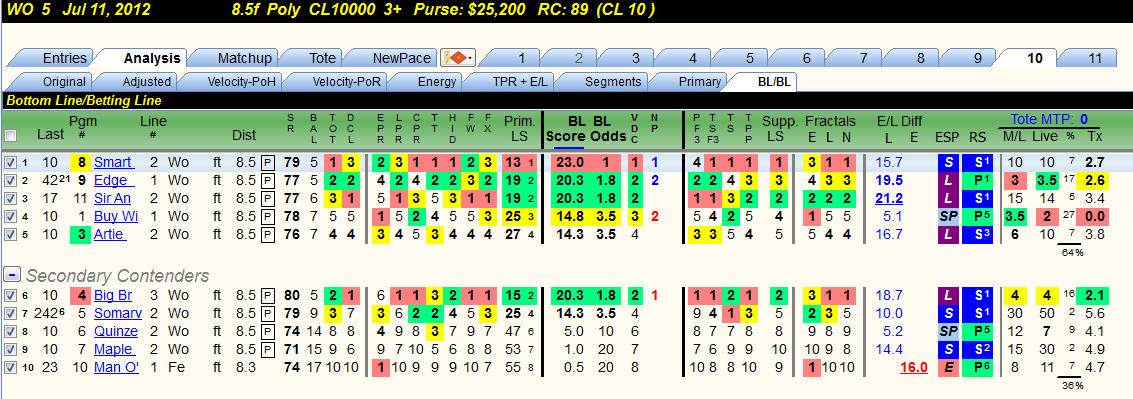The image size is (1133, 399).
Task: Click the P surface icon in Smart's row
Action: [x=267, y=163]
